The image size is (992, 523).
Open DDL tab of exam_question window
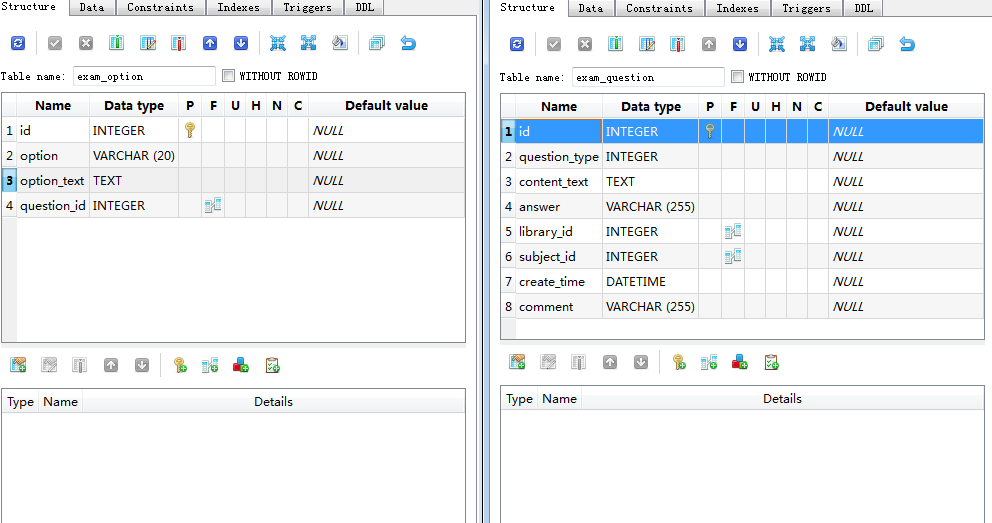(x=864, y=8)
